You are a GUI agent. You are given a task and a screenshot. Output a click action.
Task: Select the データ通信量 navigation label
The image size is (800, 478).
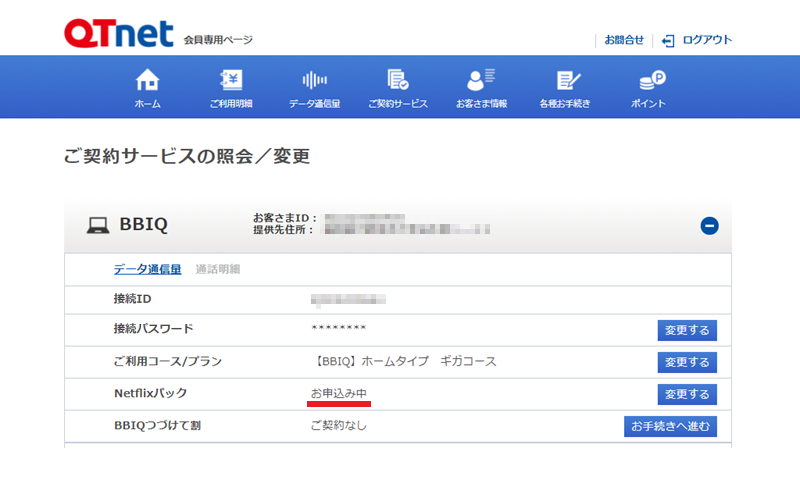tap(314, 104)
